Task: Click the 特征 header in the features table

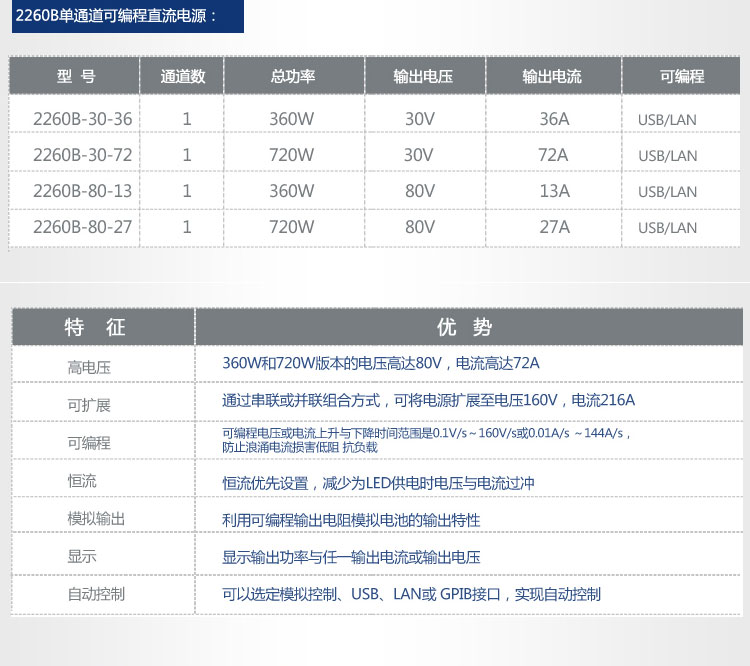Action: (x=95, y=327)
